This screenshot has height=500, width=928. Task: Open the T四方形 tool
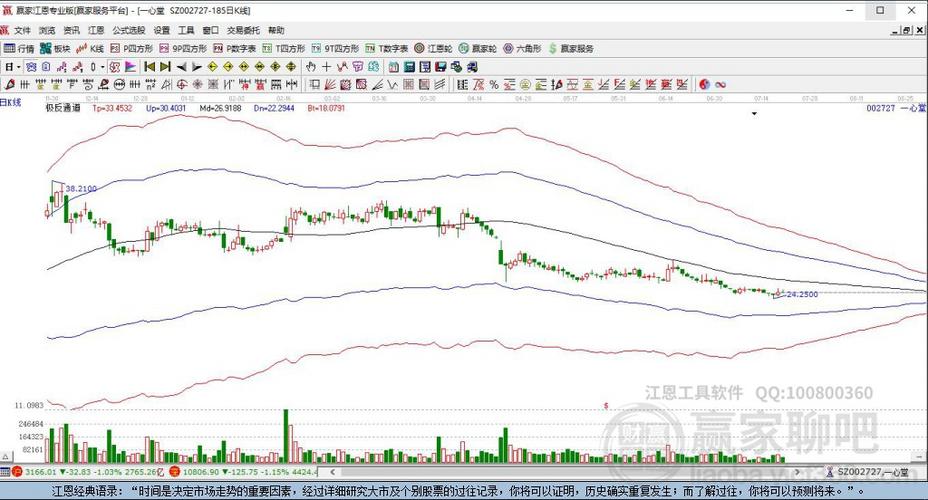[283, 49]
